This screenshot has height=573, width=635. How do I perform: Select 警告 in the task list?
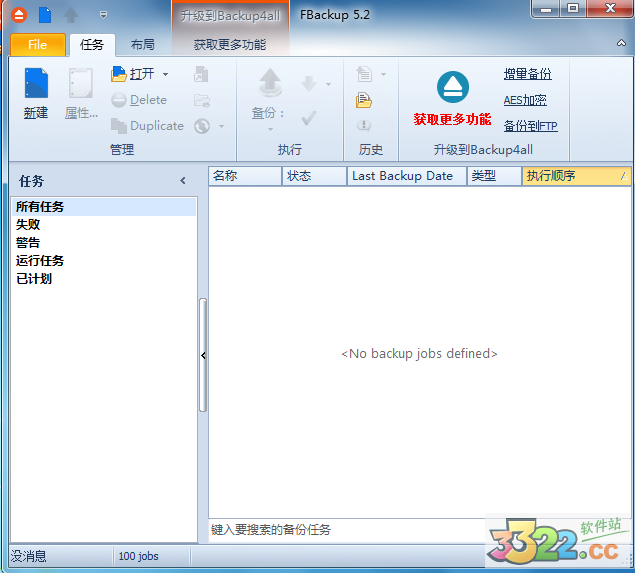coord(104,243)
